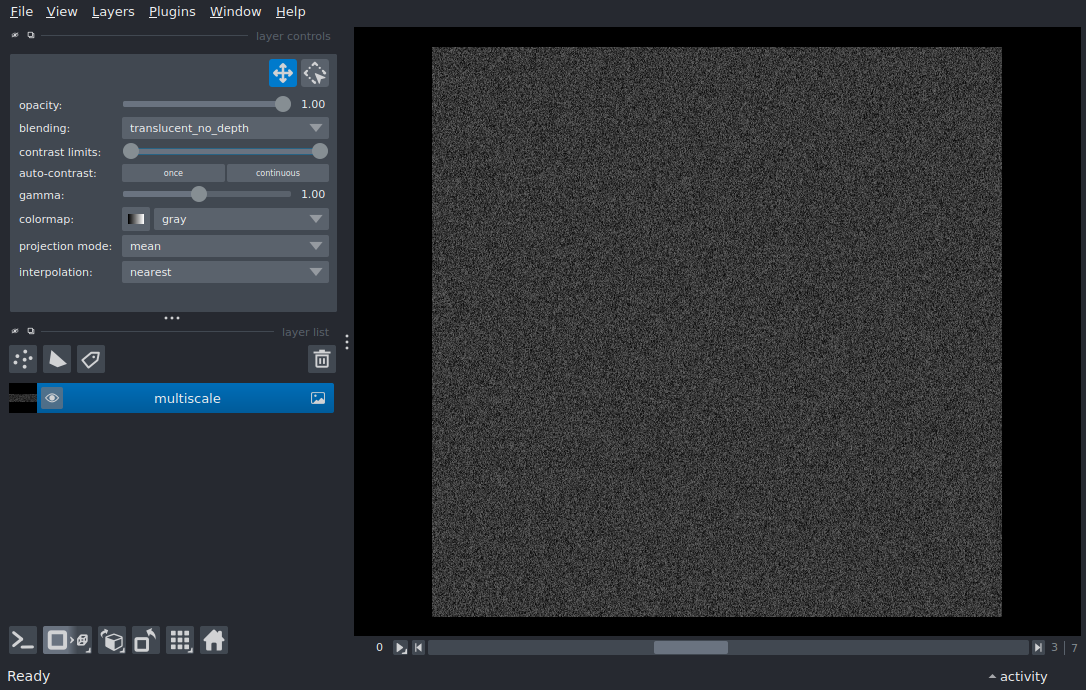Image resolution: width=1086 pixels, height=690 pixels.
Task: Activate the pan/zoom mode button
Action: point(282,73)
